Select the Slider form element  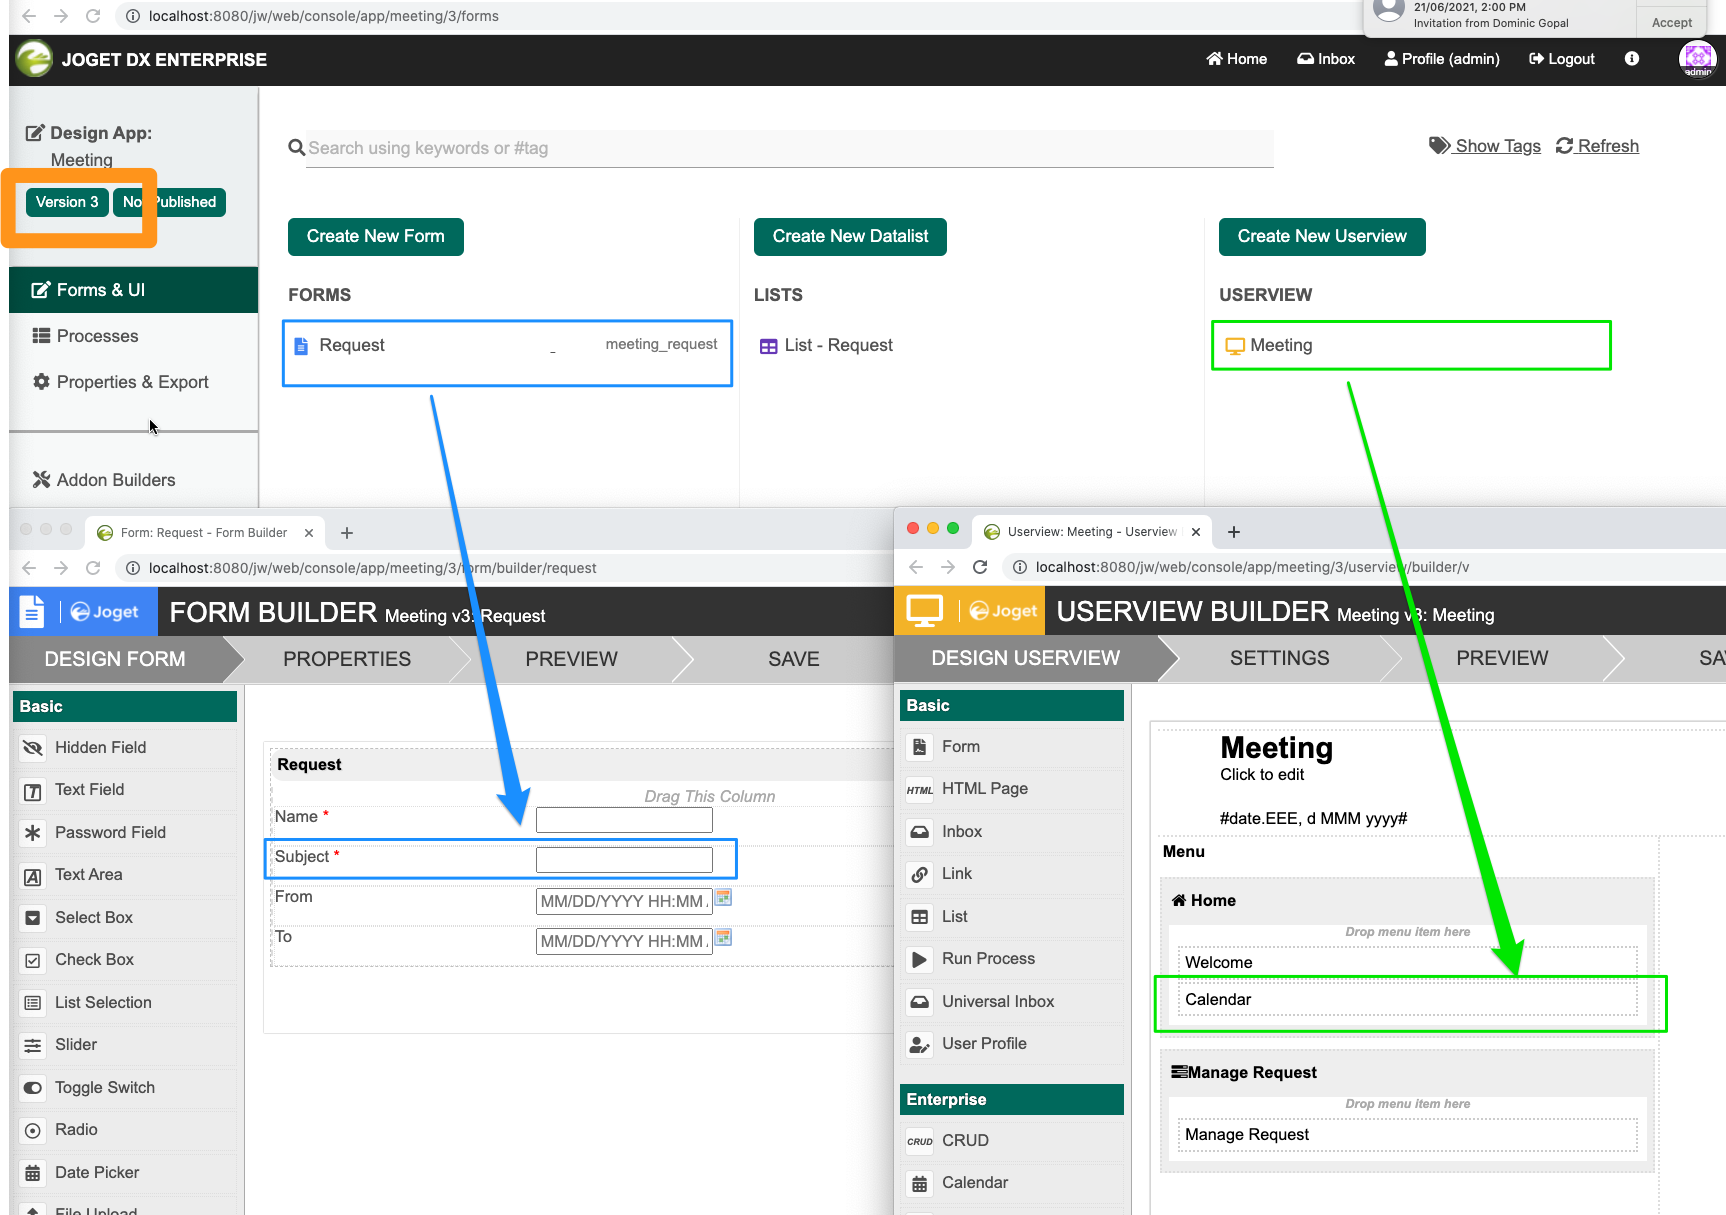[76, 1045]
